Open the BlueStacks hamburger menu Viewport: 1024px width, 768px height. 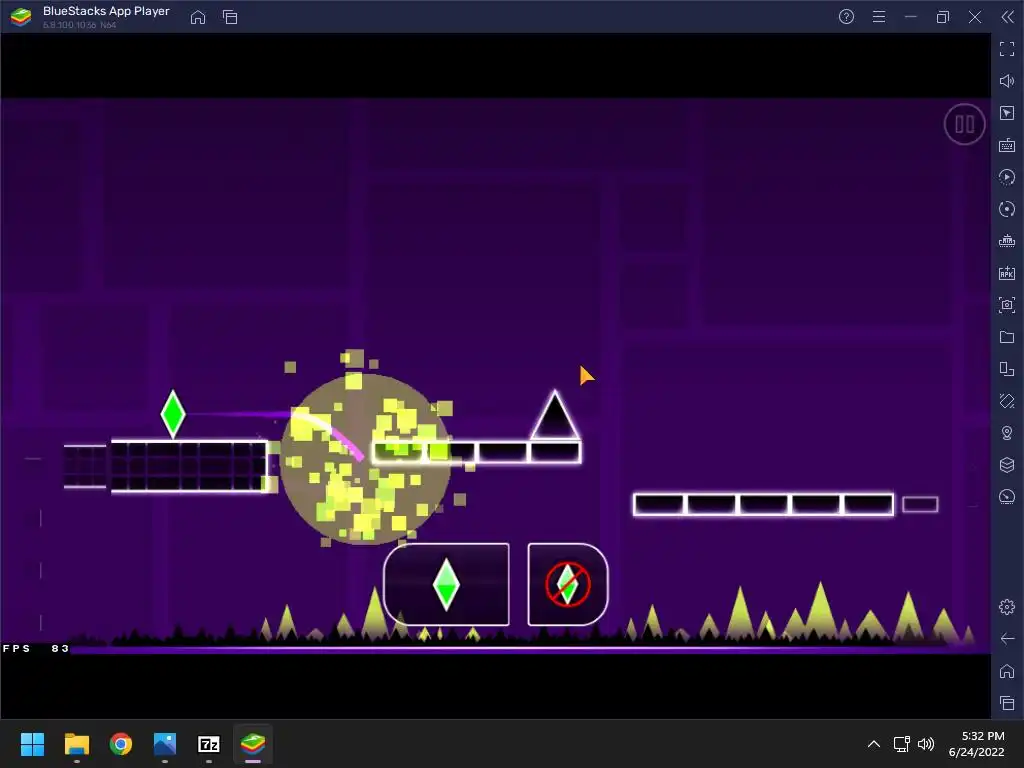(879, 17)
